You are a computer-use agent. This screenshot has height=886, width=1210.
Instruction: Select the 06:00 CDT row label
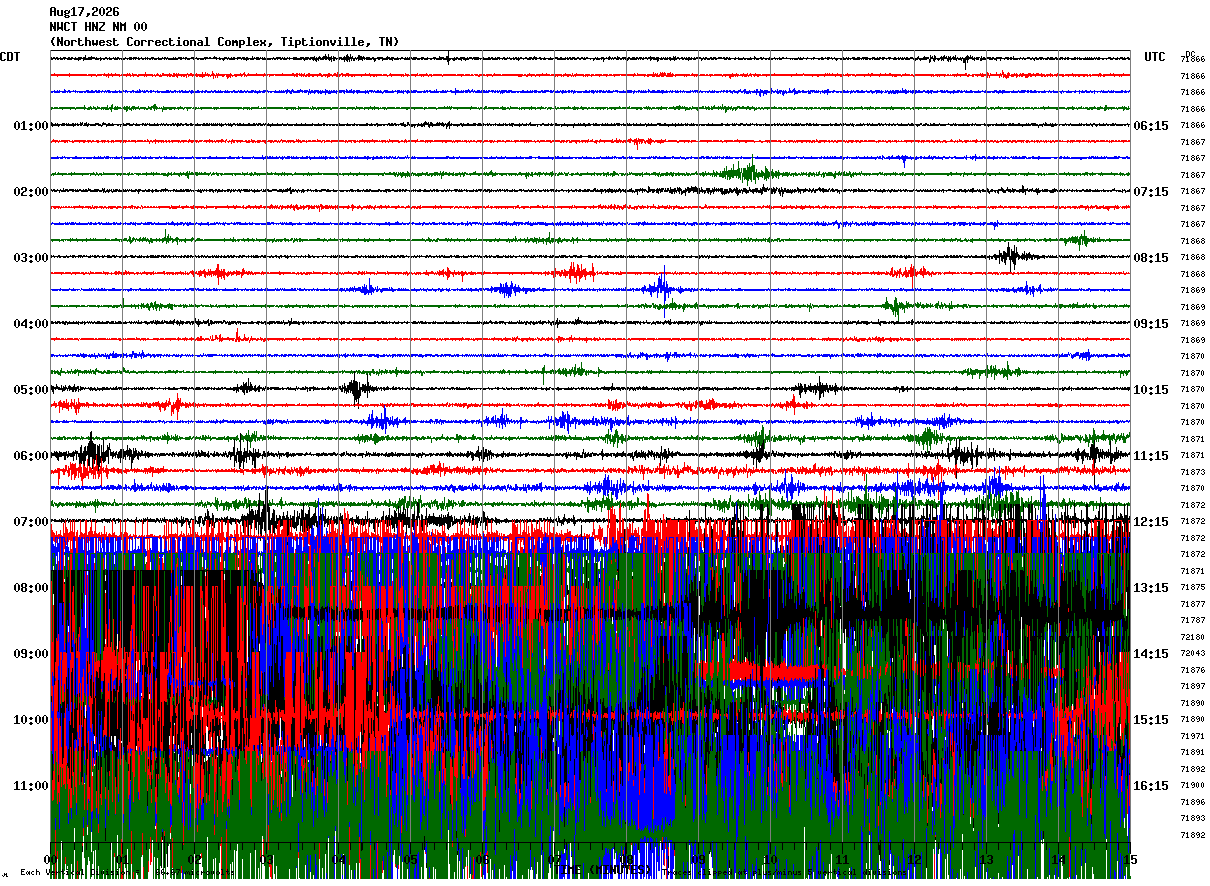[x=31, y=456]
